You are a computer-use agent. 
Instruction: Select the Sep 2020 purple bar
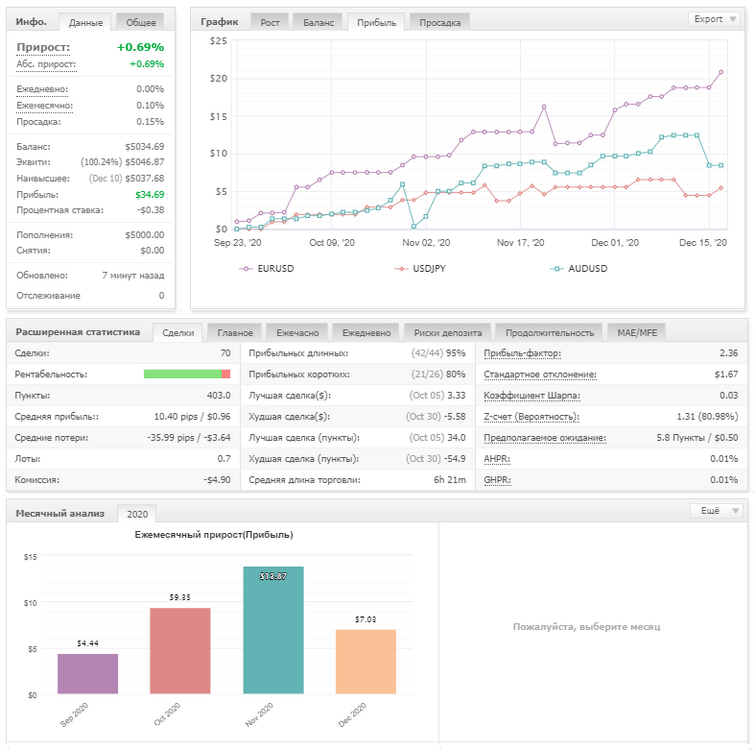pos(88,673)
